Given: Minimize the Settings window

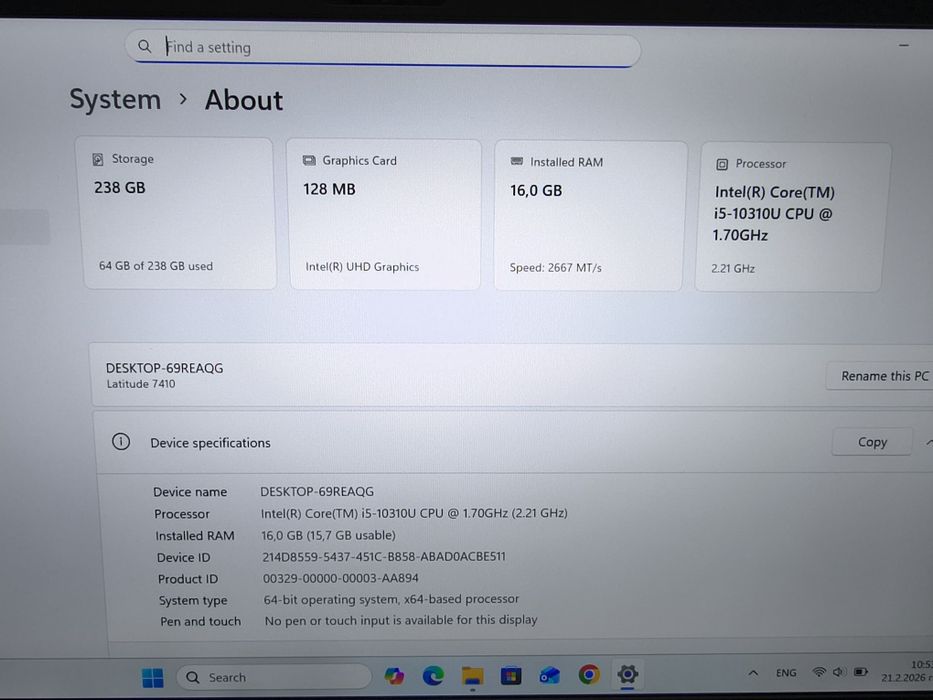Looking at the screenshot, I should point(904,45).
